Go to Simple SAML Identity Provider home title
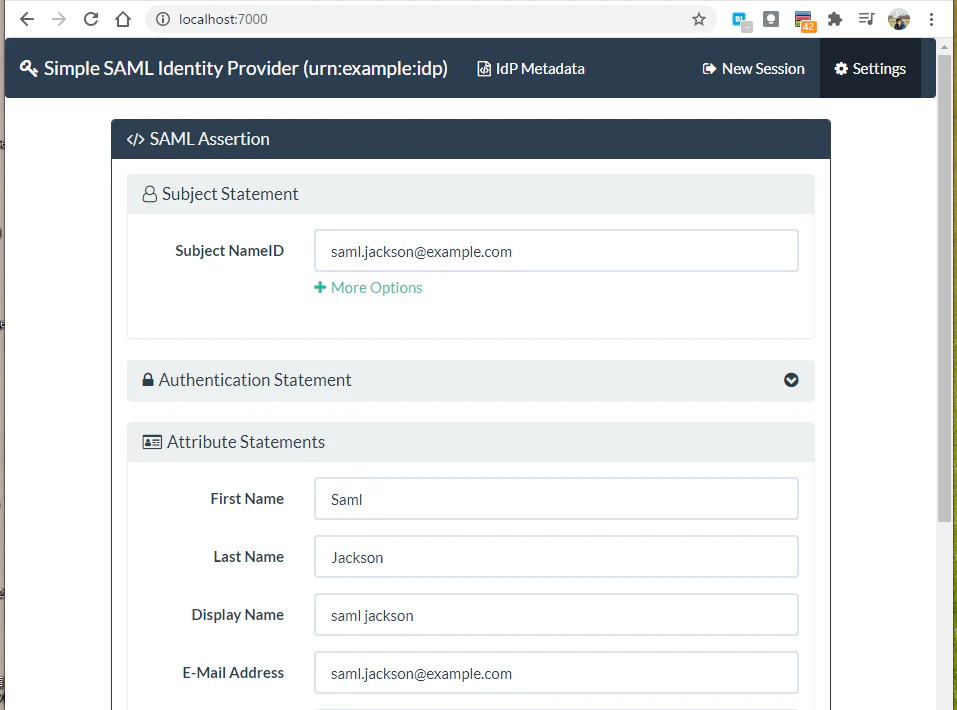This screenshot has width=957, height=710. click(x=234, y=68)
